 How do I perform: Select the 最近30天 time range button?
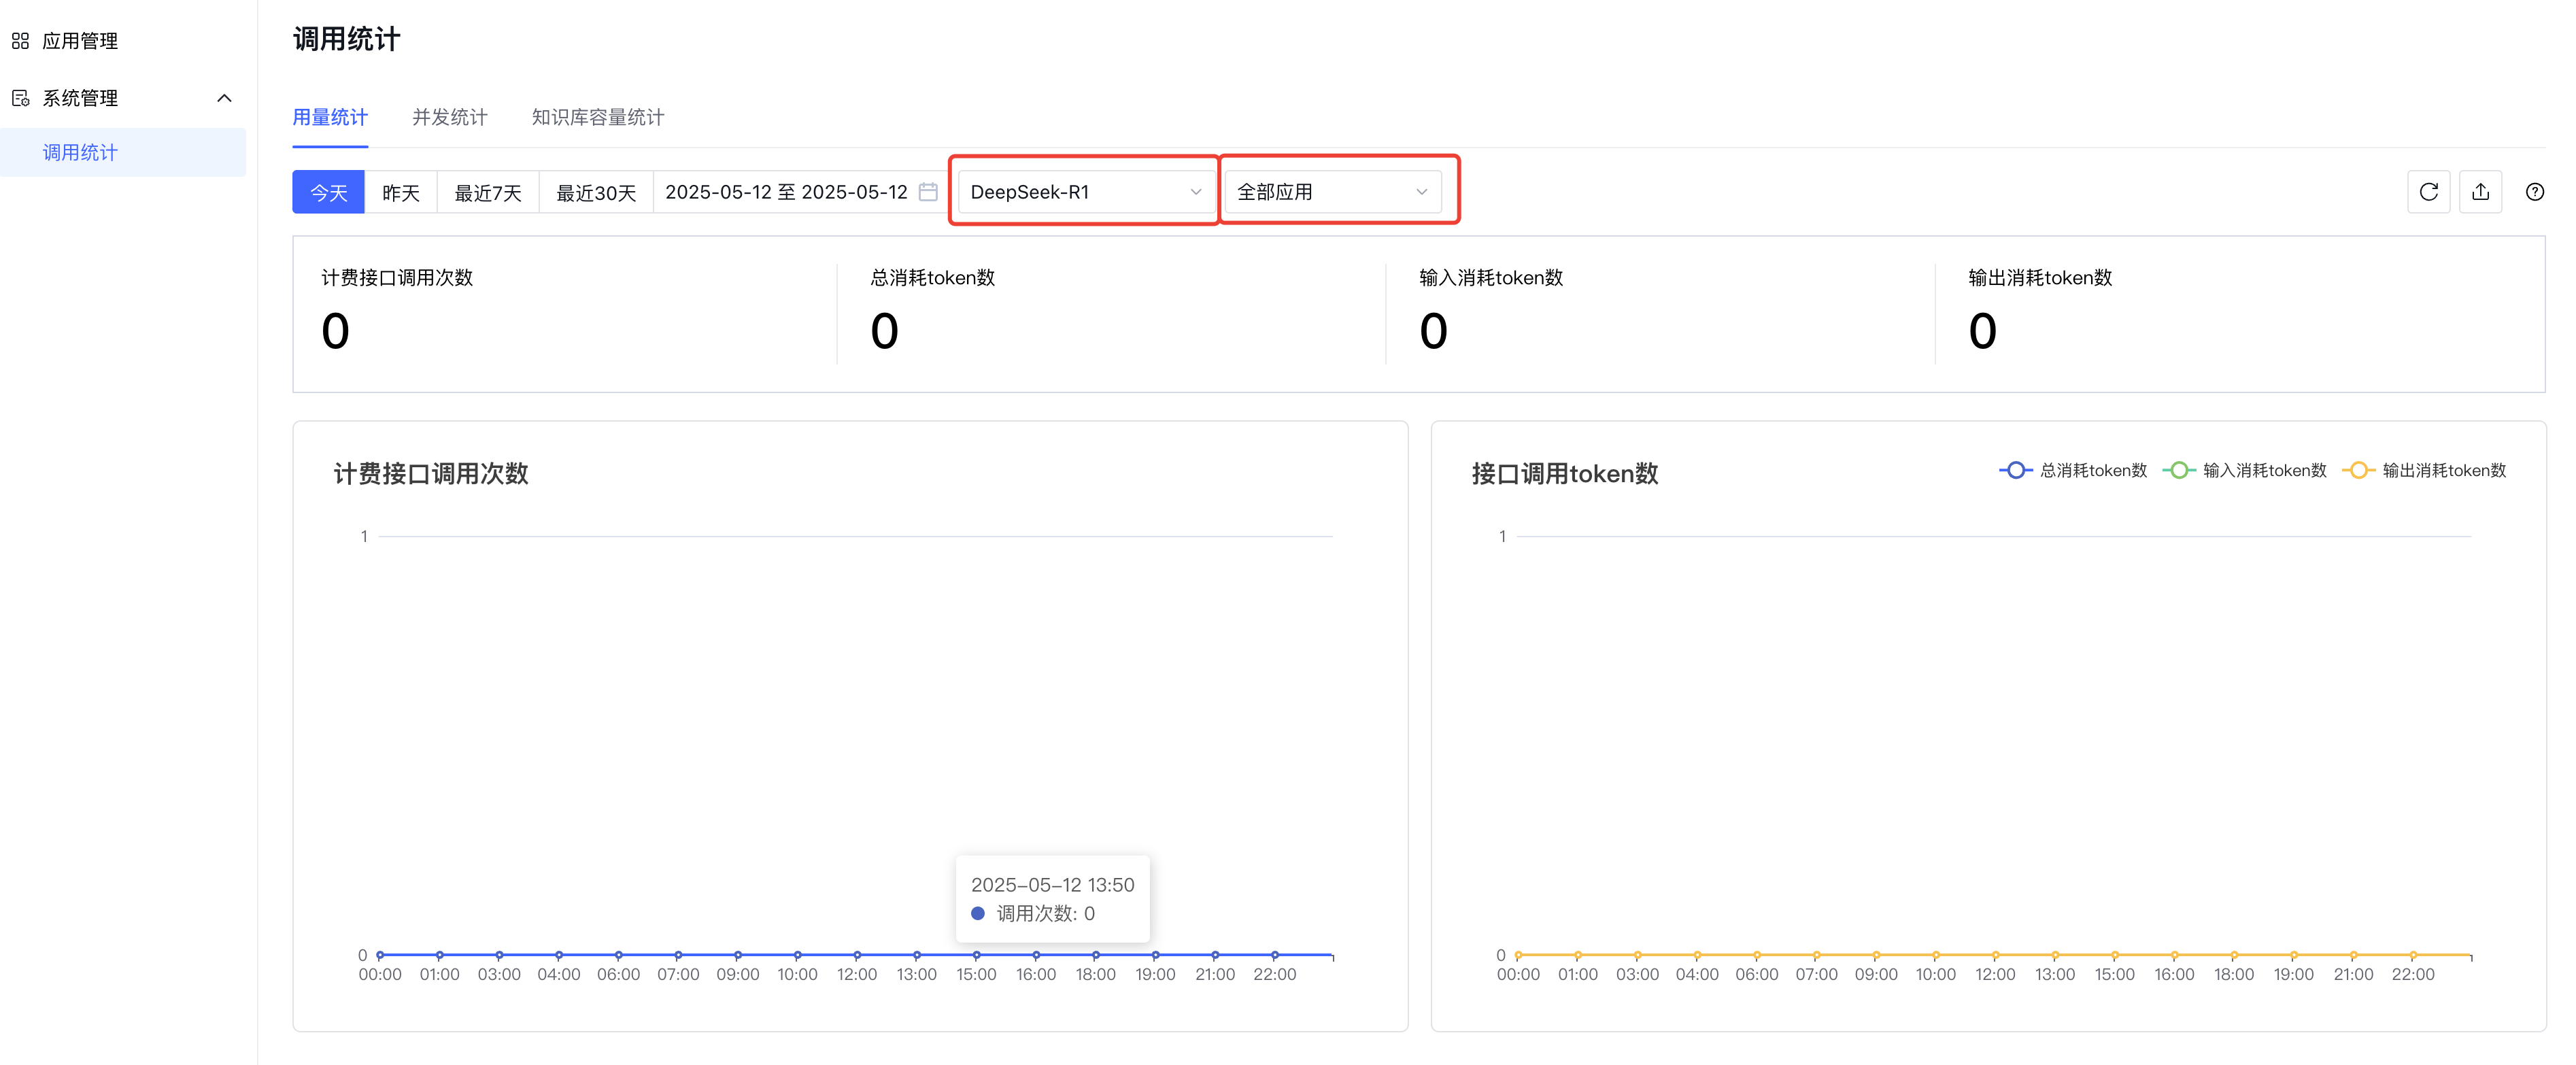click(x=596, y=192)
